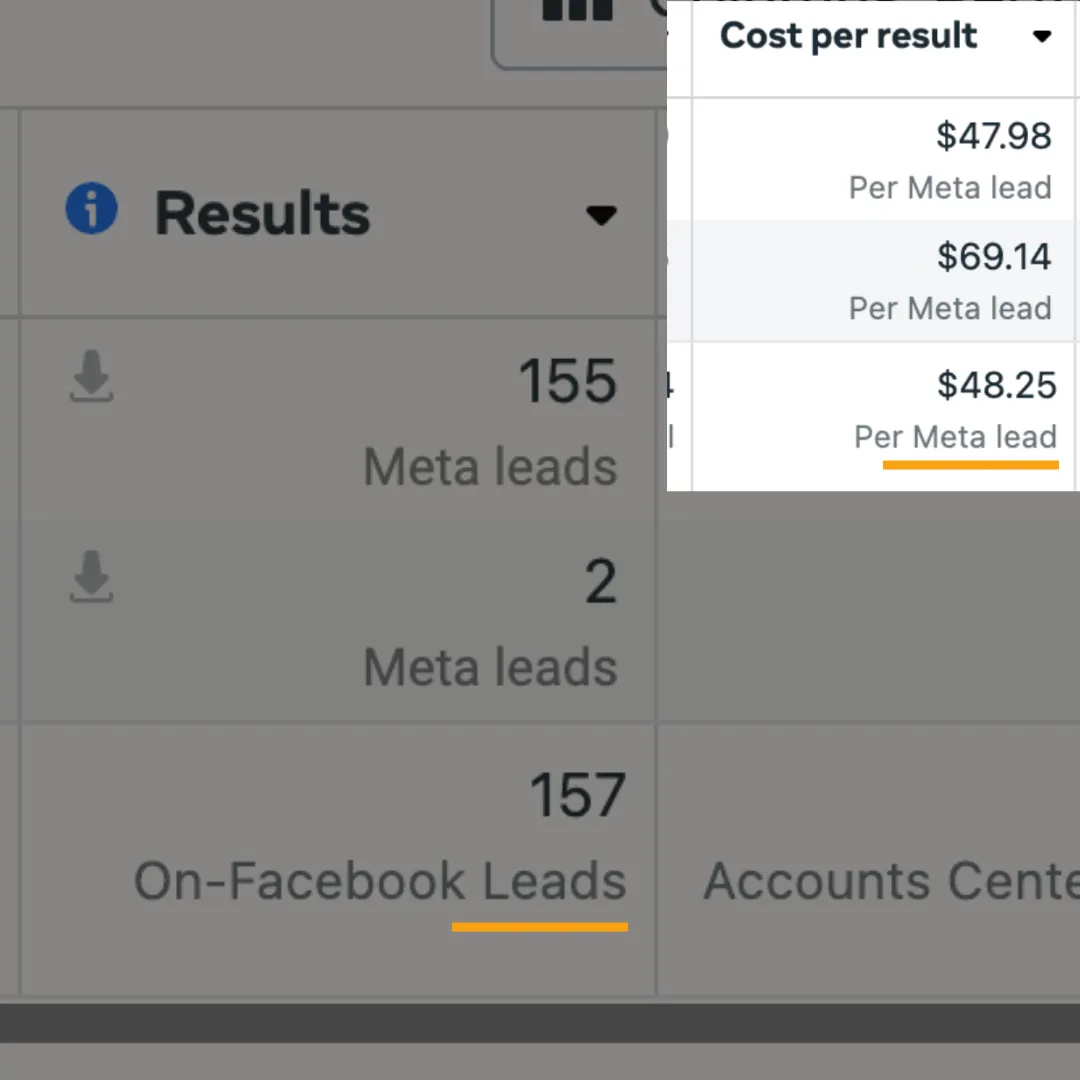Click download icon next to 2 Meta leads
Image resolution: width=1080 pixels, height=1080 pixels.
coord(92,577)
